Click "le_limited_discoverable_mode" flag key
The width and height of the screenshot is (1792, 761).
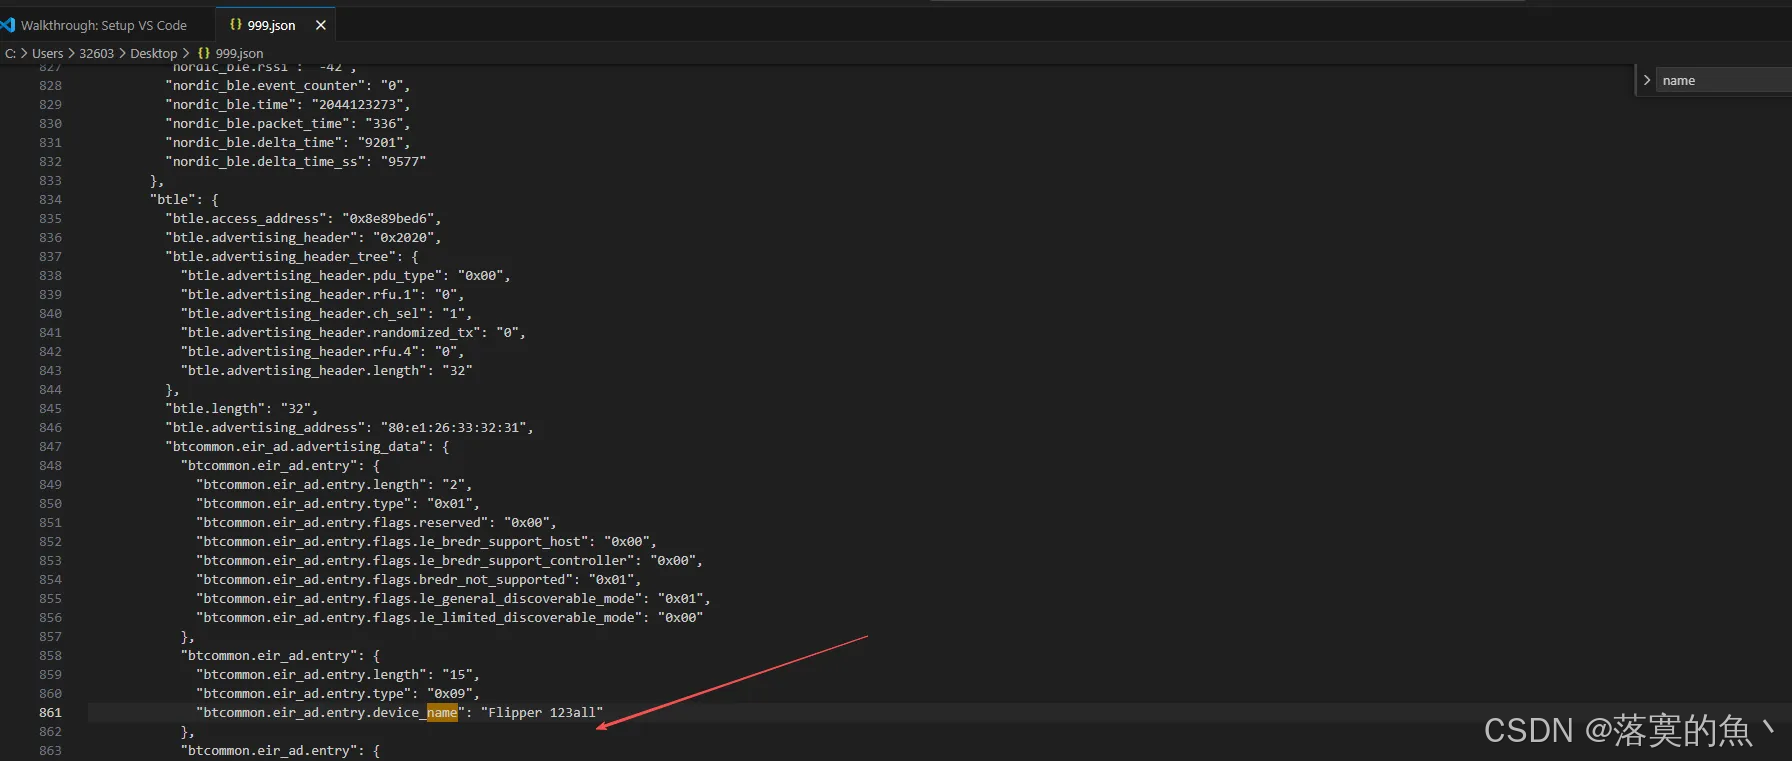(x=420, y=617)
